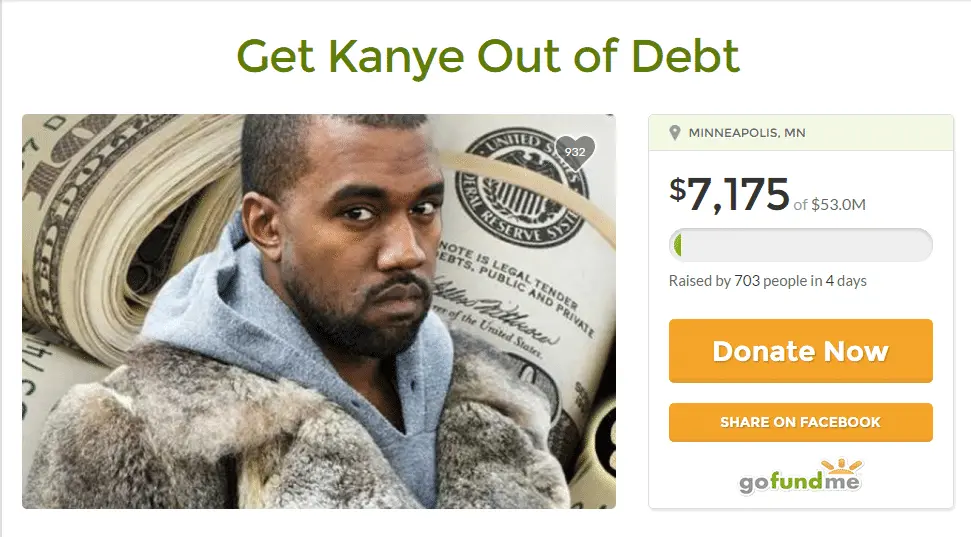This screenshot has width=971, height=537.
Task: Click the fundraising progress bar
Action: (x=800, y=245)
